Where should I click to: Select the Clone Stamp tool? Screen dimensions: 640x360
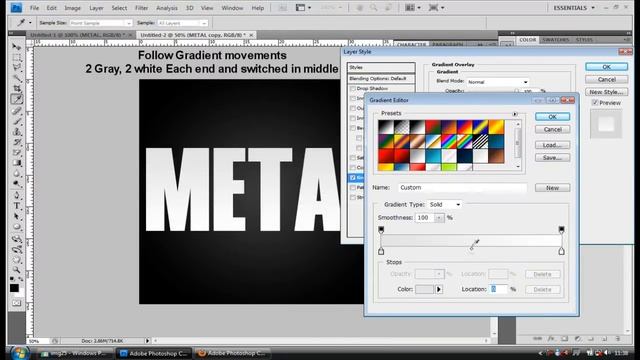16,131
